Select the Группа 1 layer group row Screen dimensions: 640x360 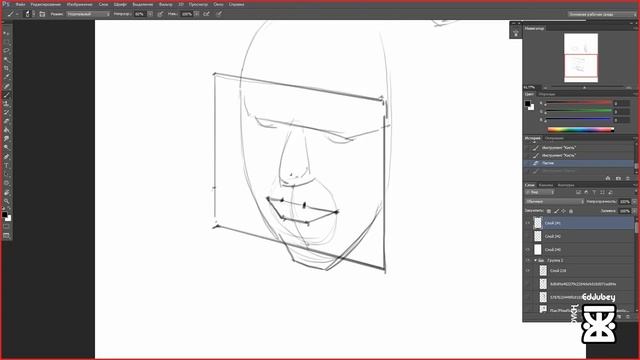[578, 260]
